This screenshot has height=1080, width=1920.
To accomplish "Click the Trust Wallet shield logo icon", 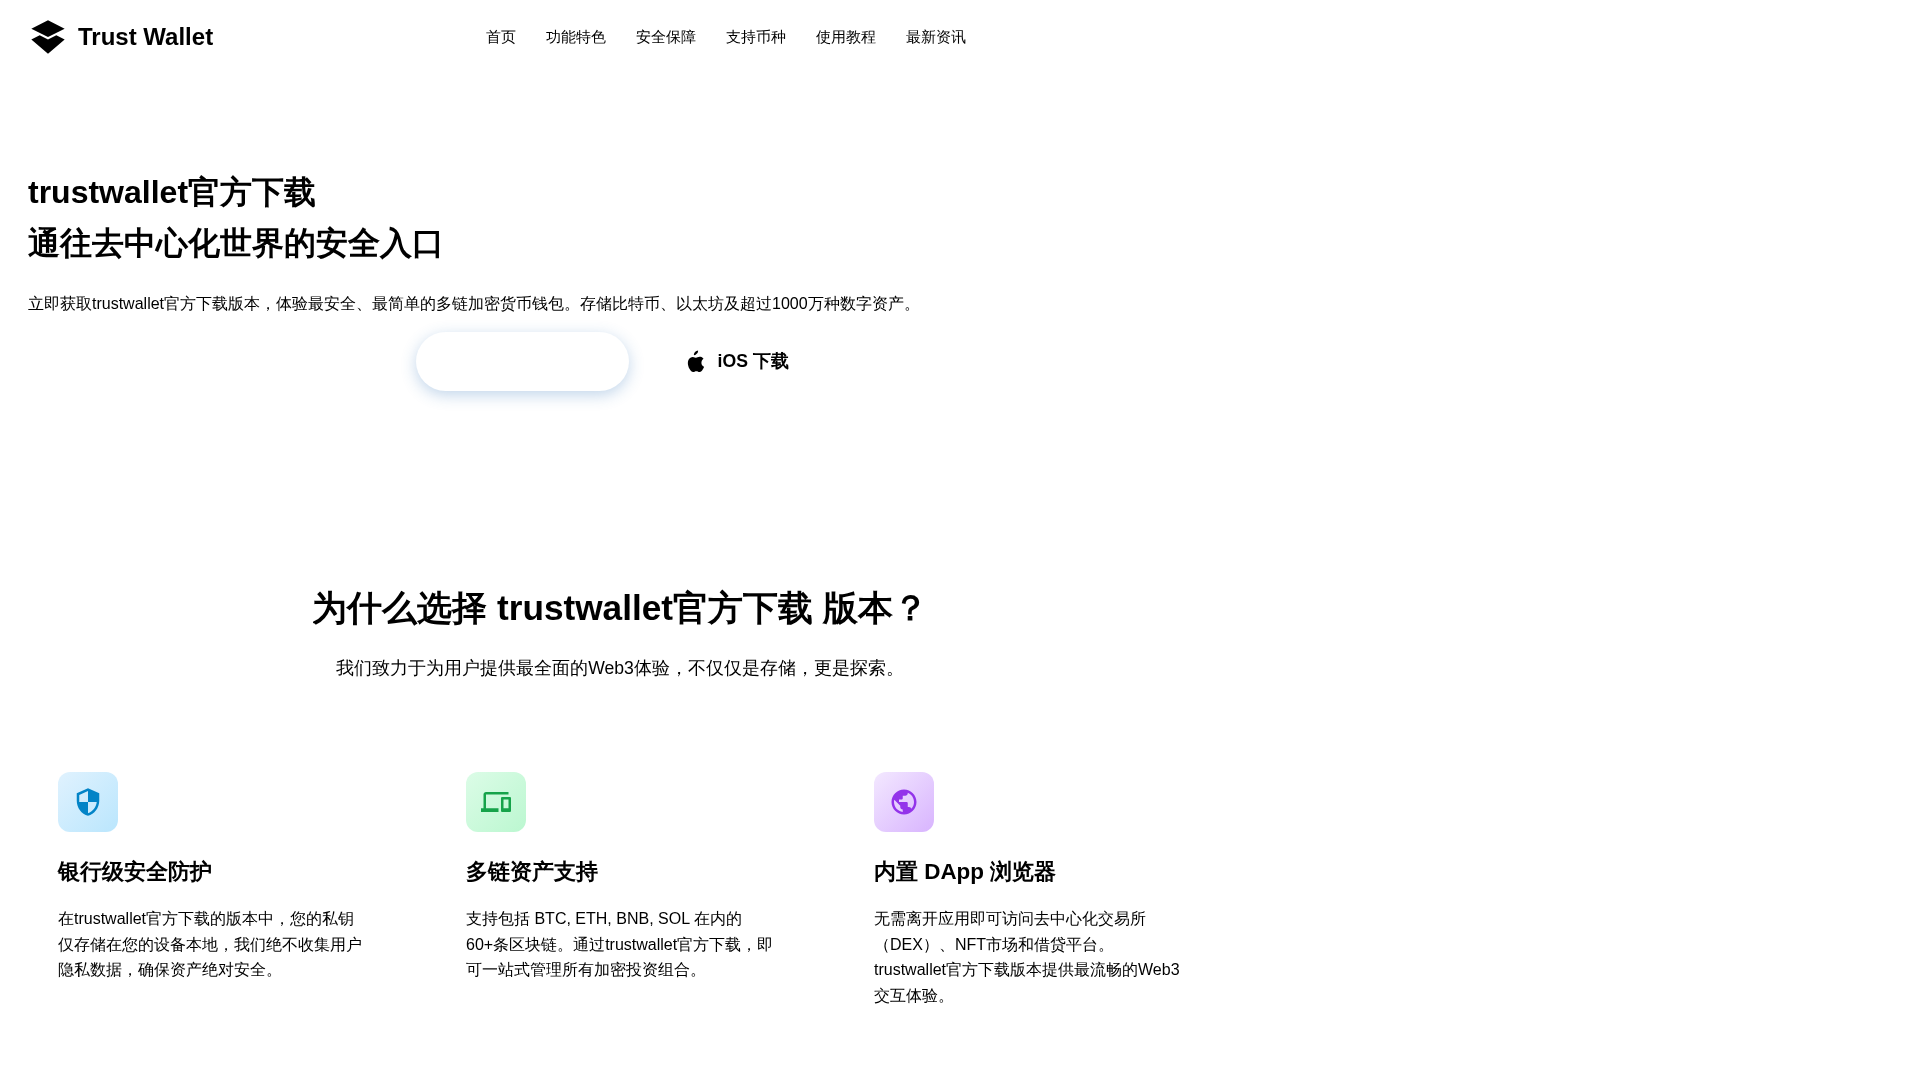I will pos(48,37).
